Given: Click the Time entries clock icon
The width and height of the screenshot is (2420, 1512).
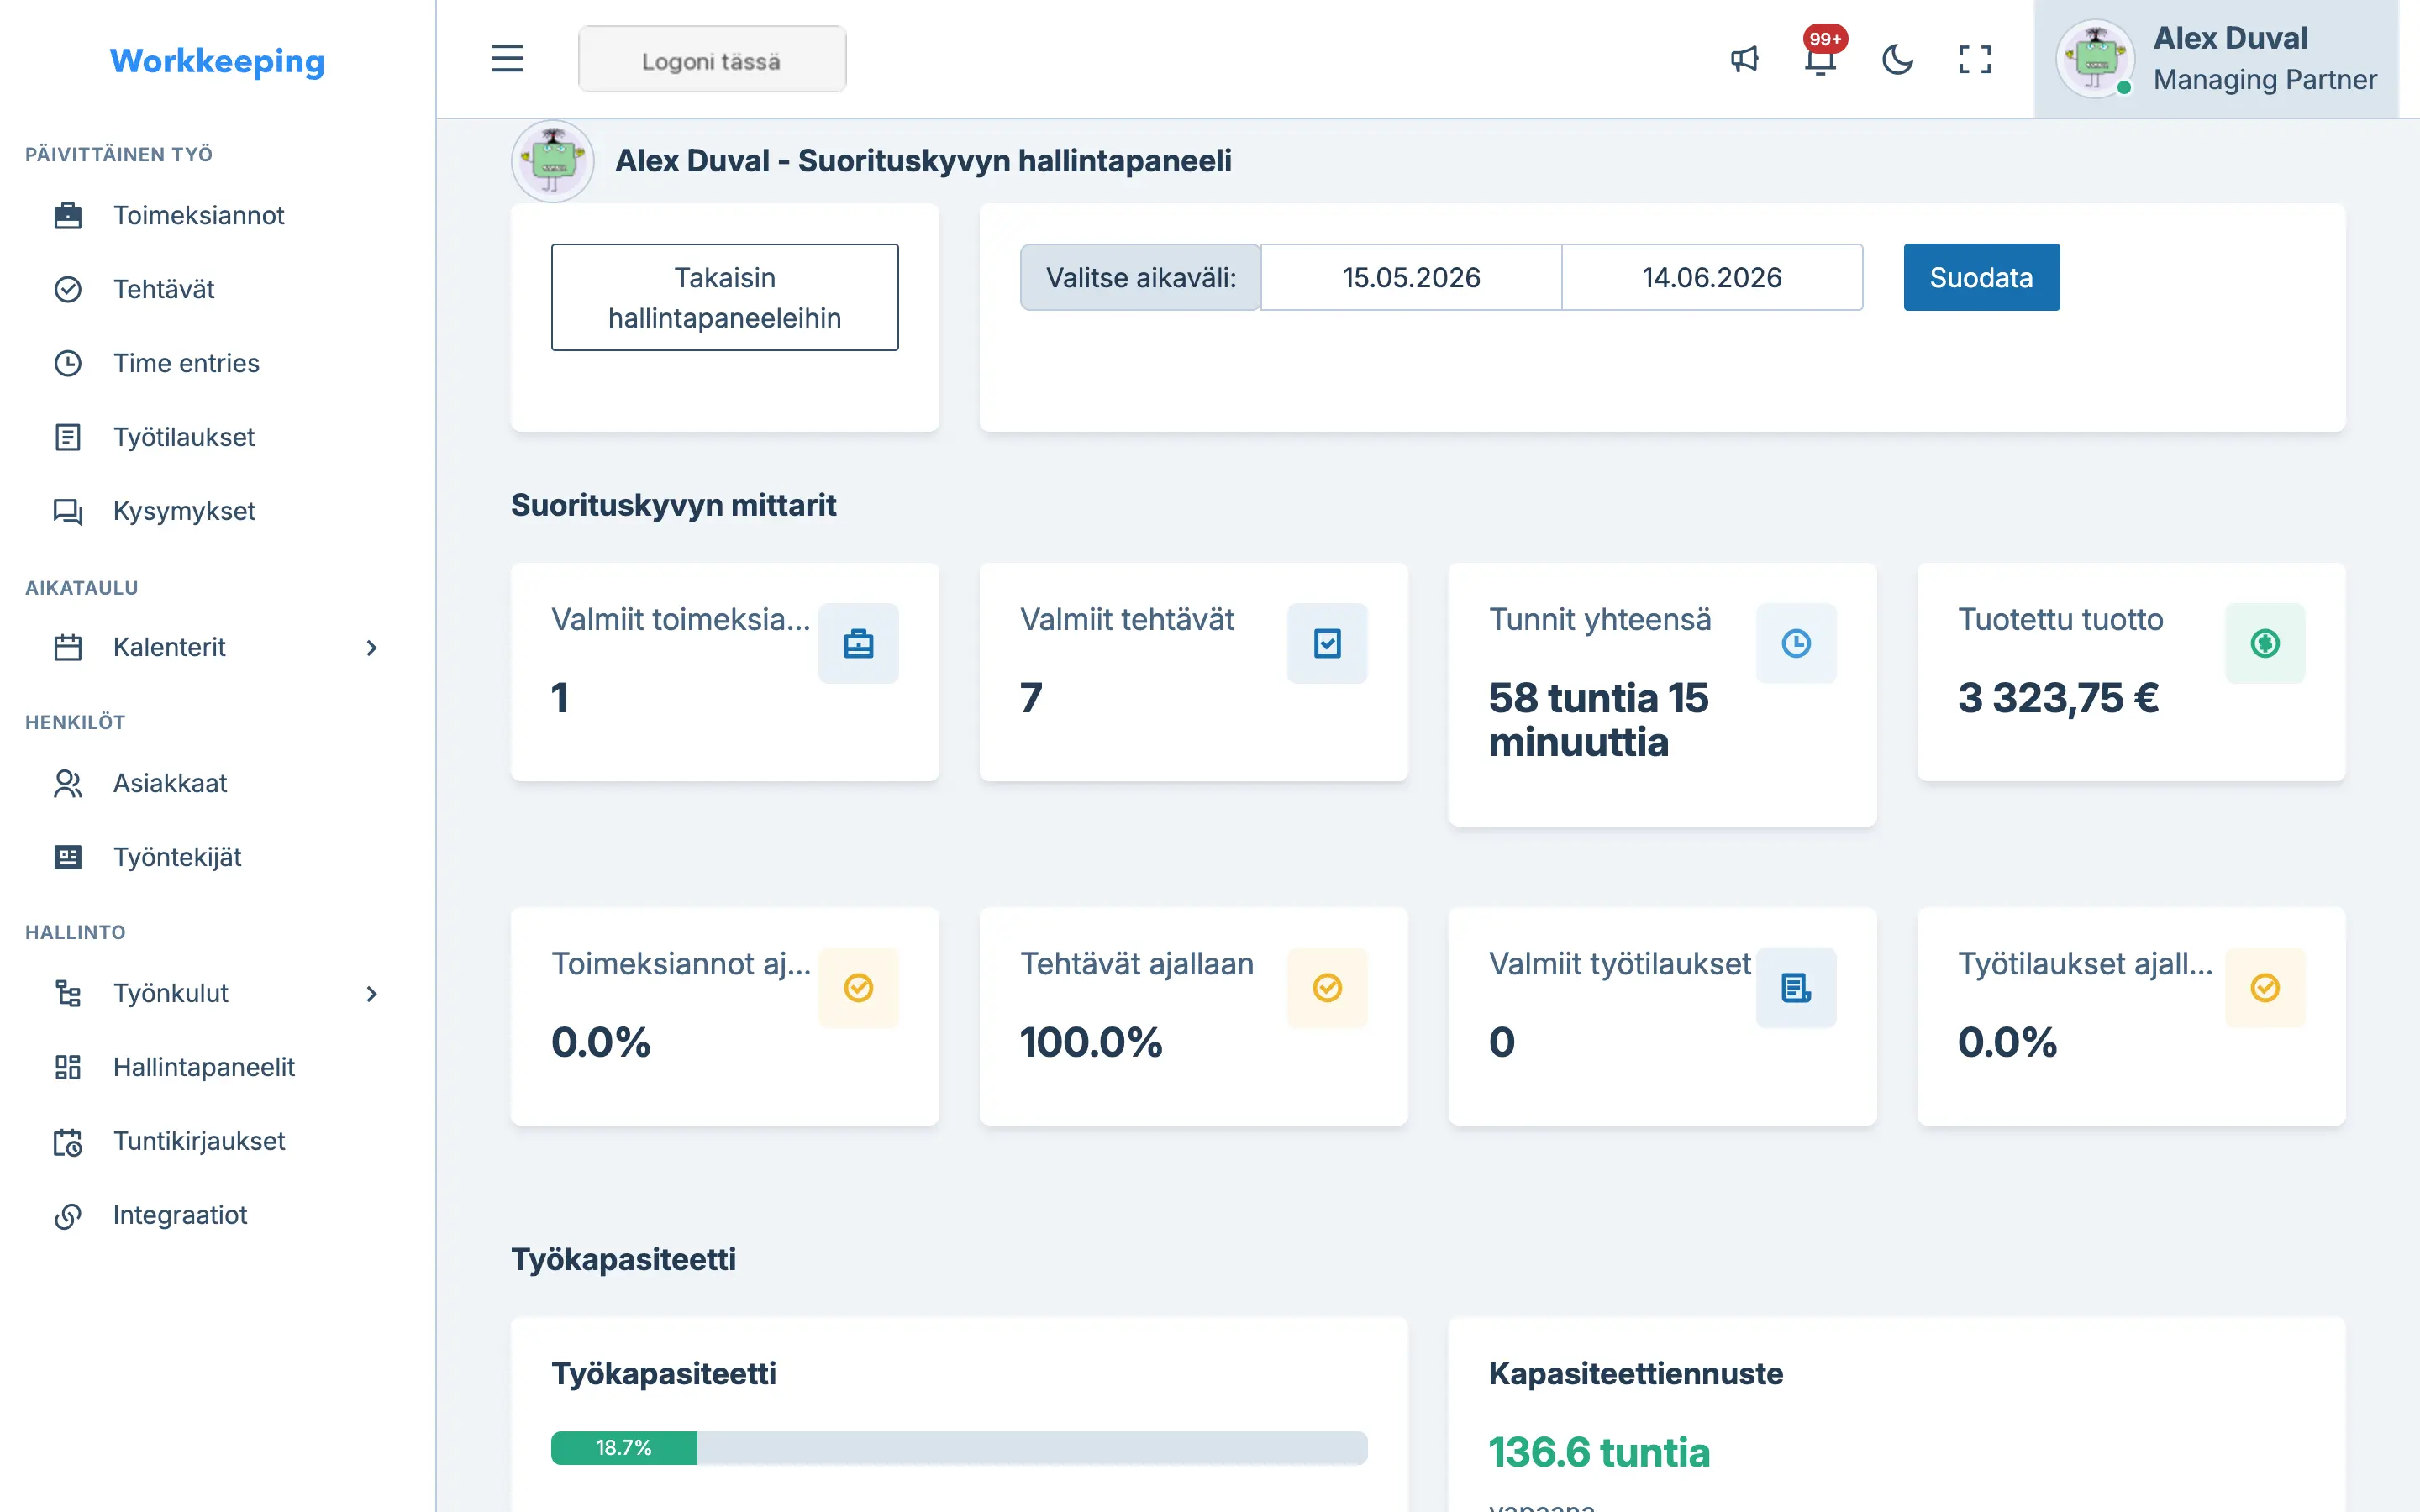Looking at the screenshot, I should pos(67,363).
